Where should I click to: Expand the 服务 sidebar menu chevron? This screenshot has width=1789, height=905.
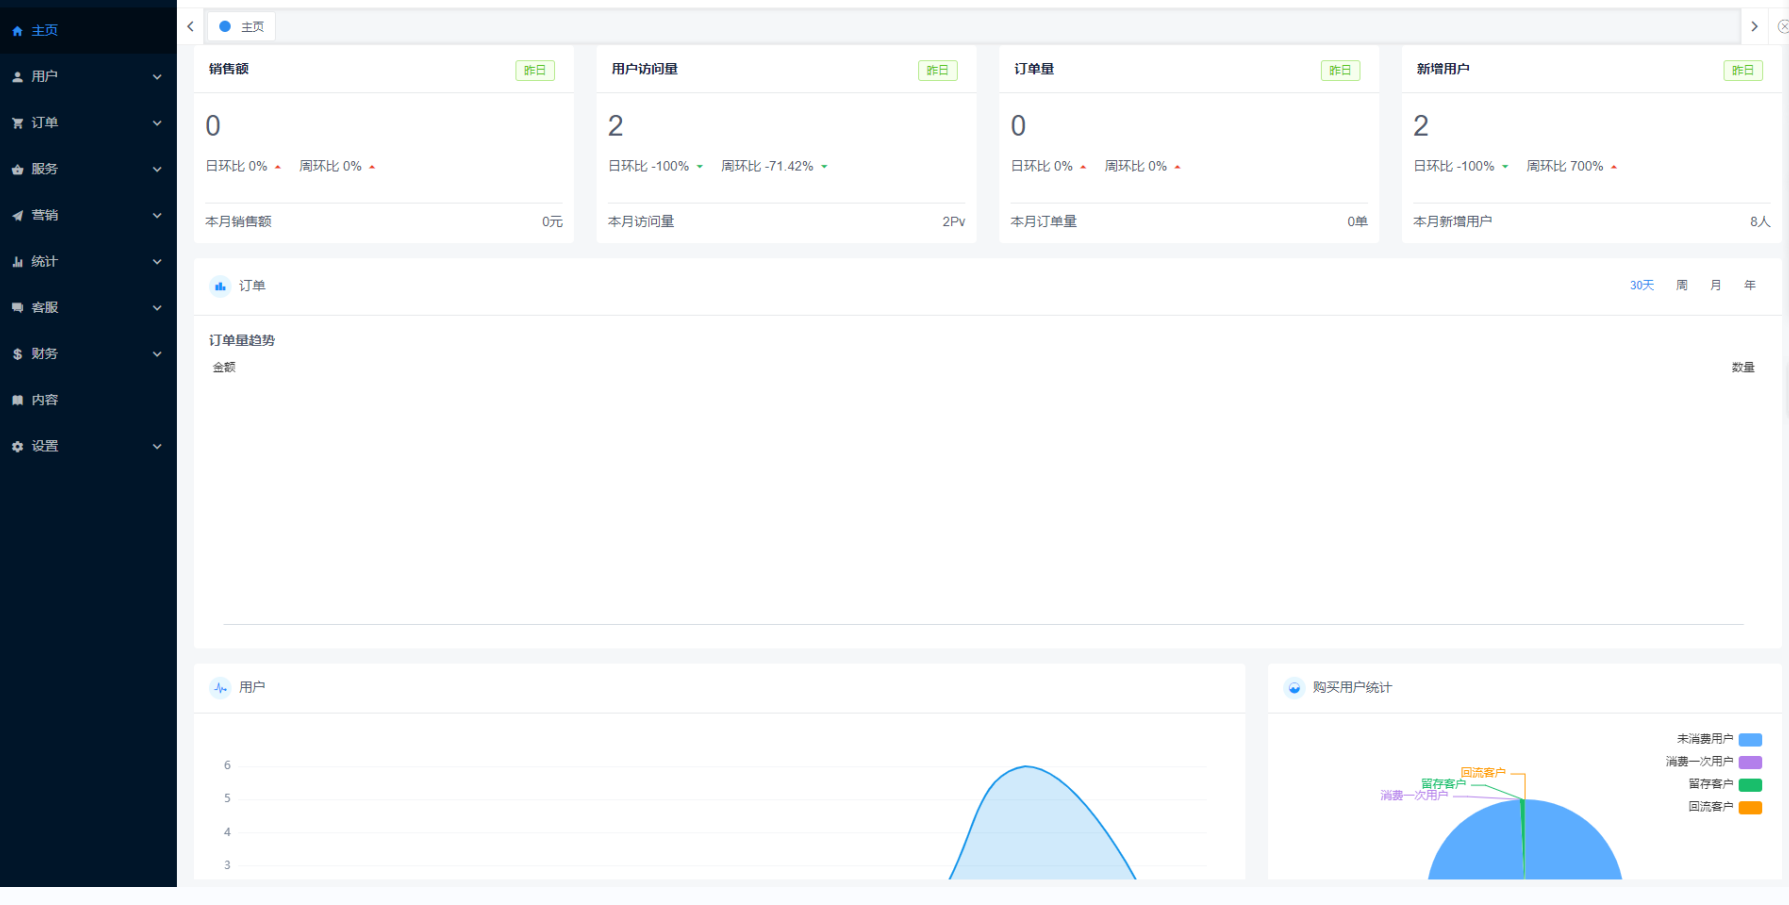tap(157, 169)
